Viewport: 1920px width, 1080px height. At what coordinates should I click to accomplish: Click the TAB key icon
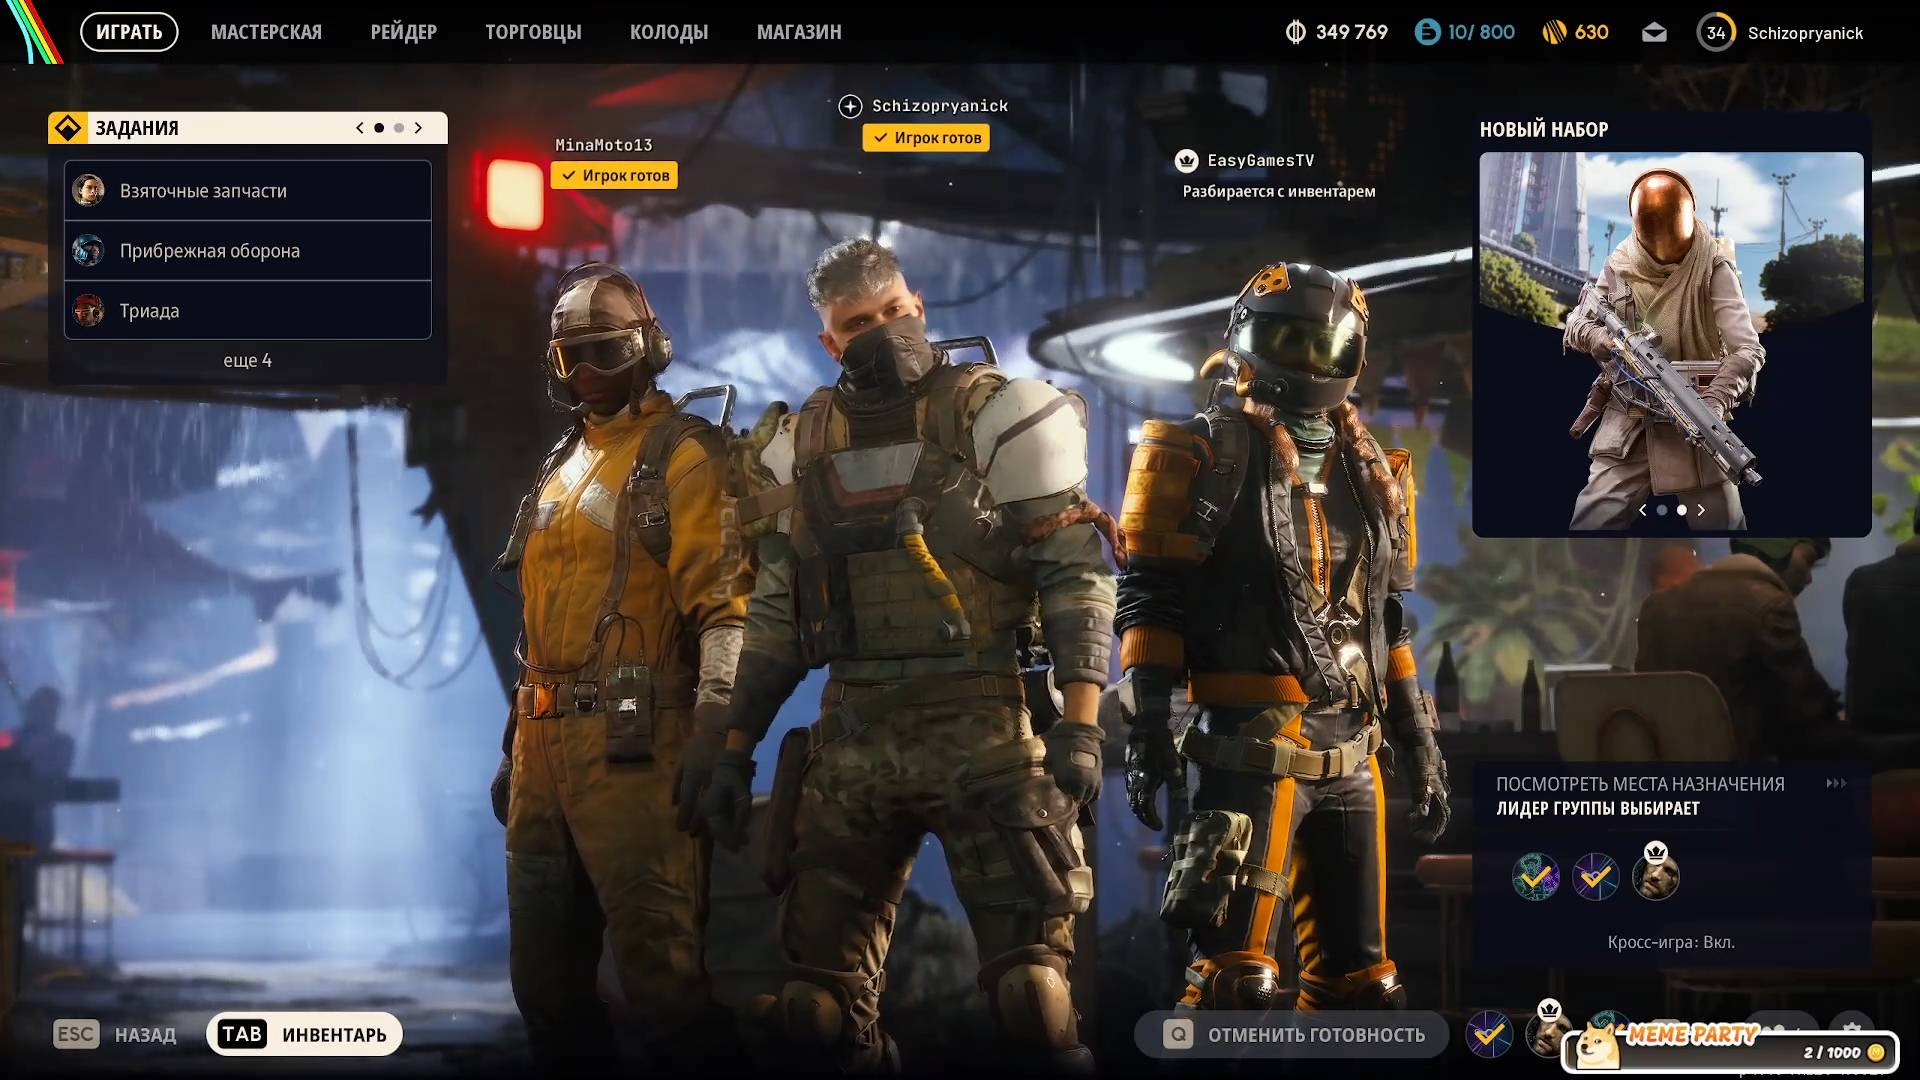coord(242,1034)
